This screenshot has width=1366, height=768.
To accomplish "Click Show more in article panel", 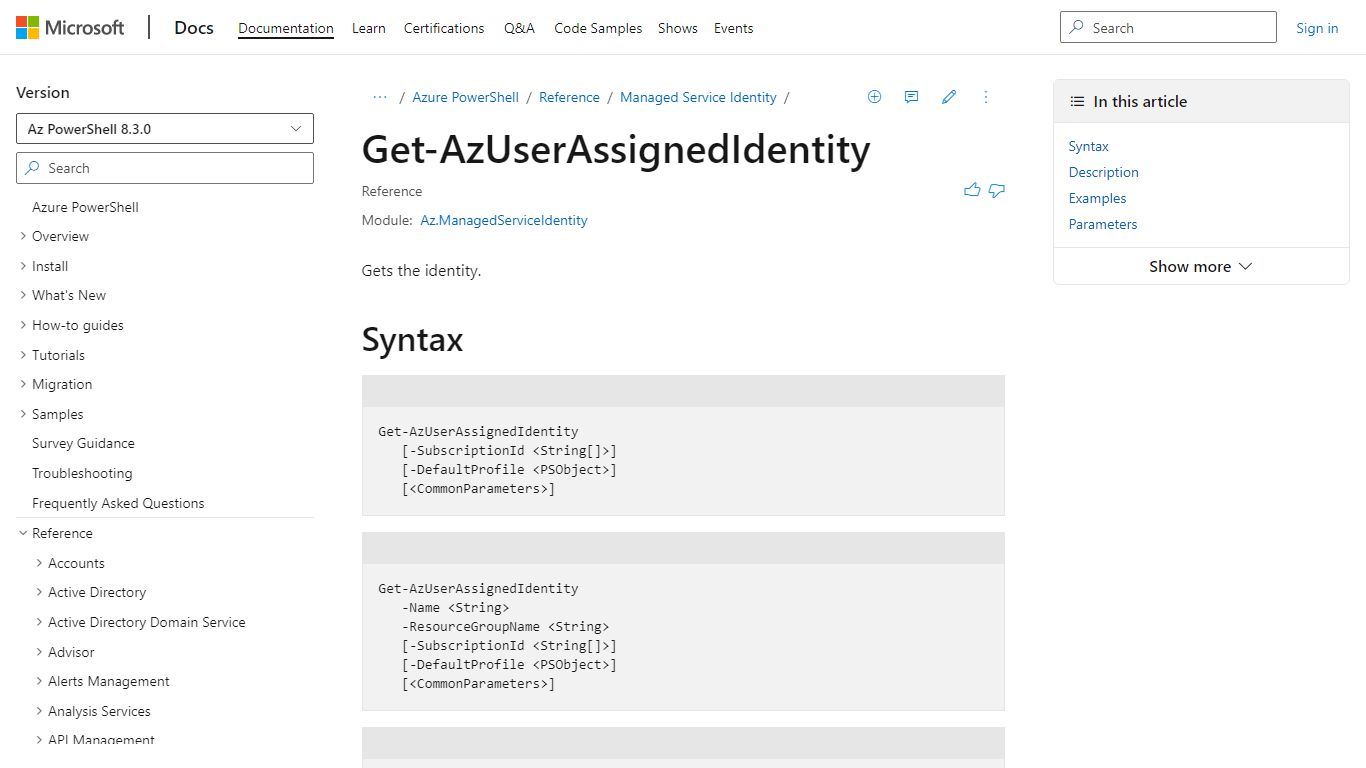I will coord(1201,266).
